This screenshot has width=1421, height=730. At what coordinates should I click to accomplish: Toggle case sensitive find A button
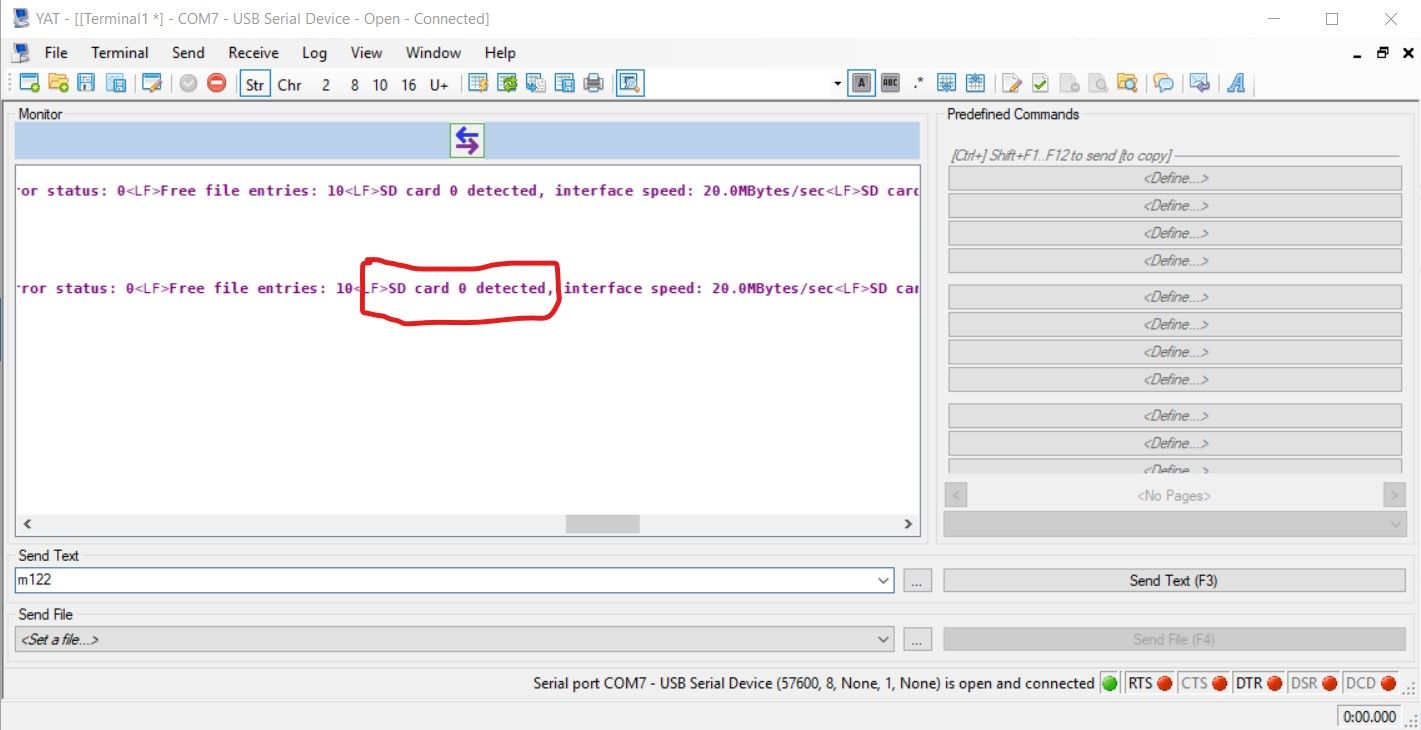pyautogui.click(x=861, y=84)
